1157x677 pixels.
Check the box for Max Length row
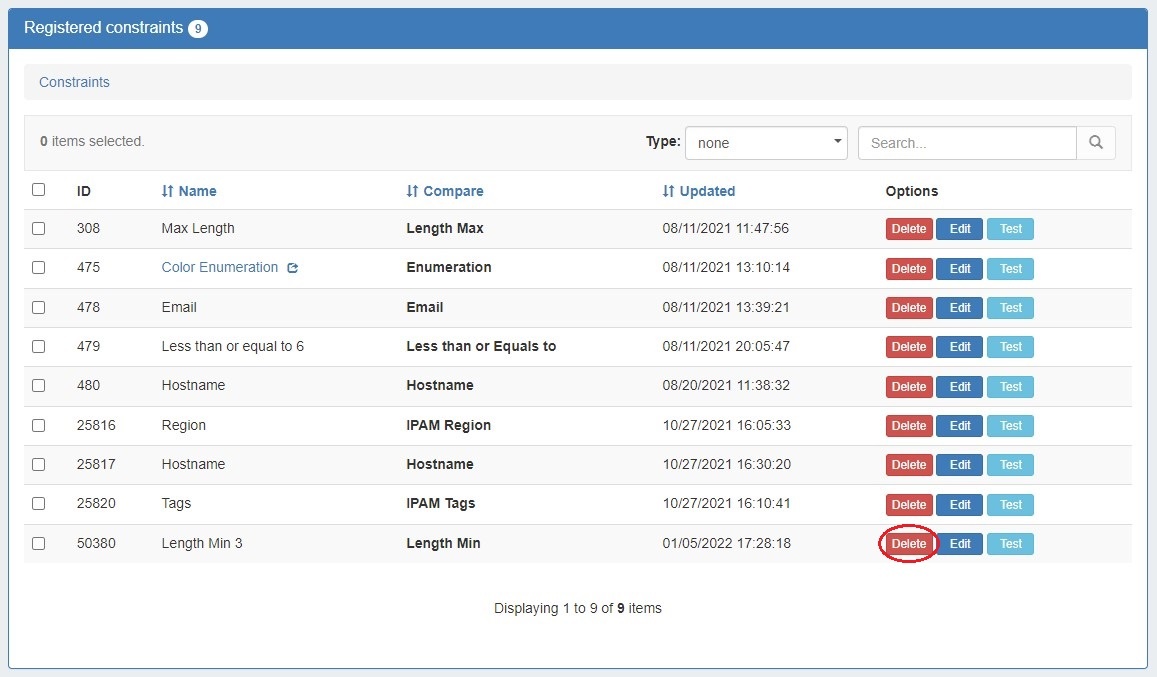click(x=38, y=228)
